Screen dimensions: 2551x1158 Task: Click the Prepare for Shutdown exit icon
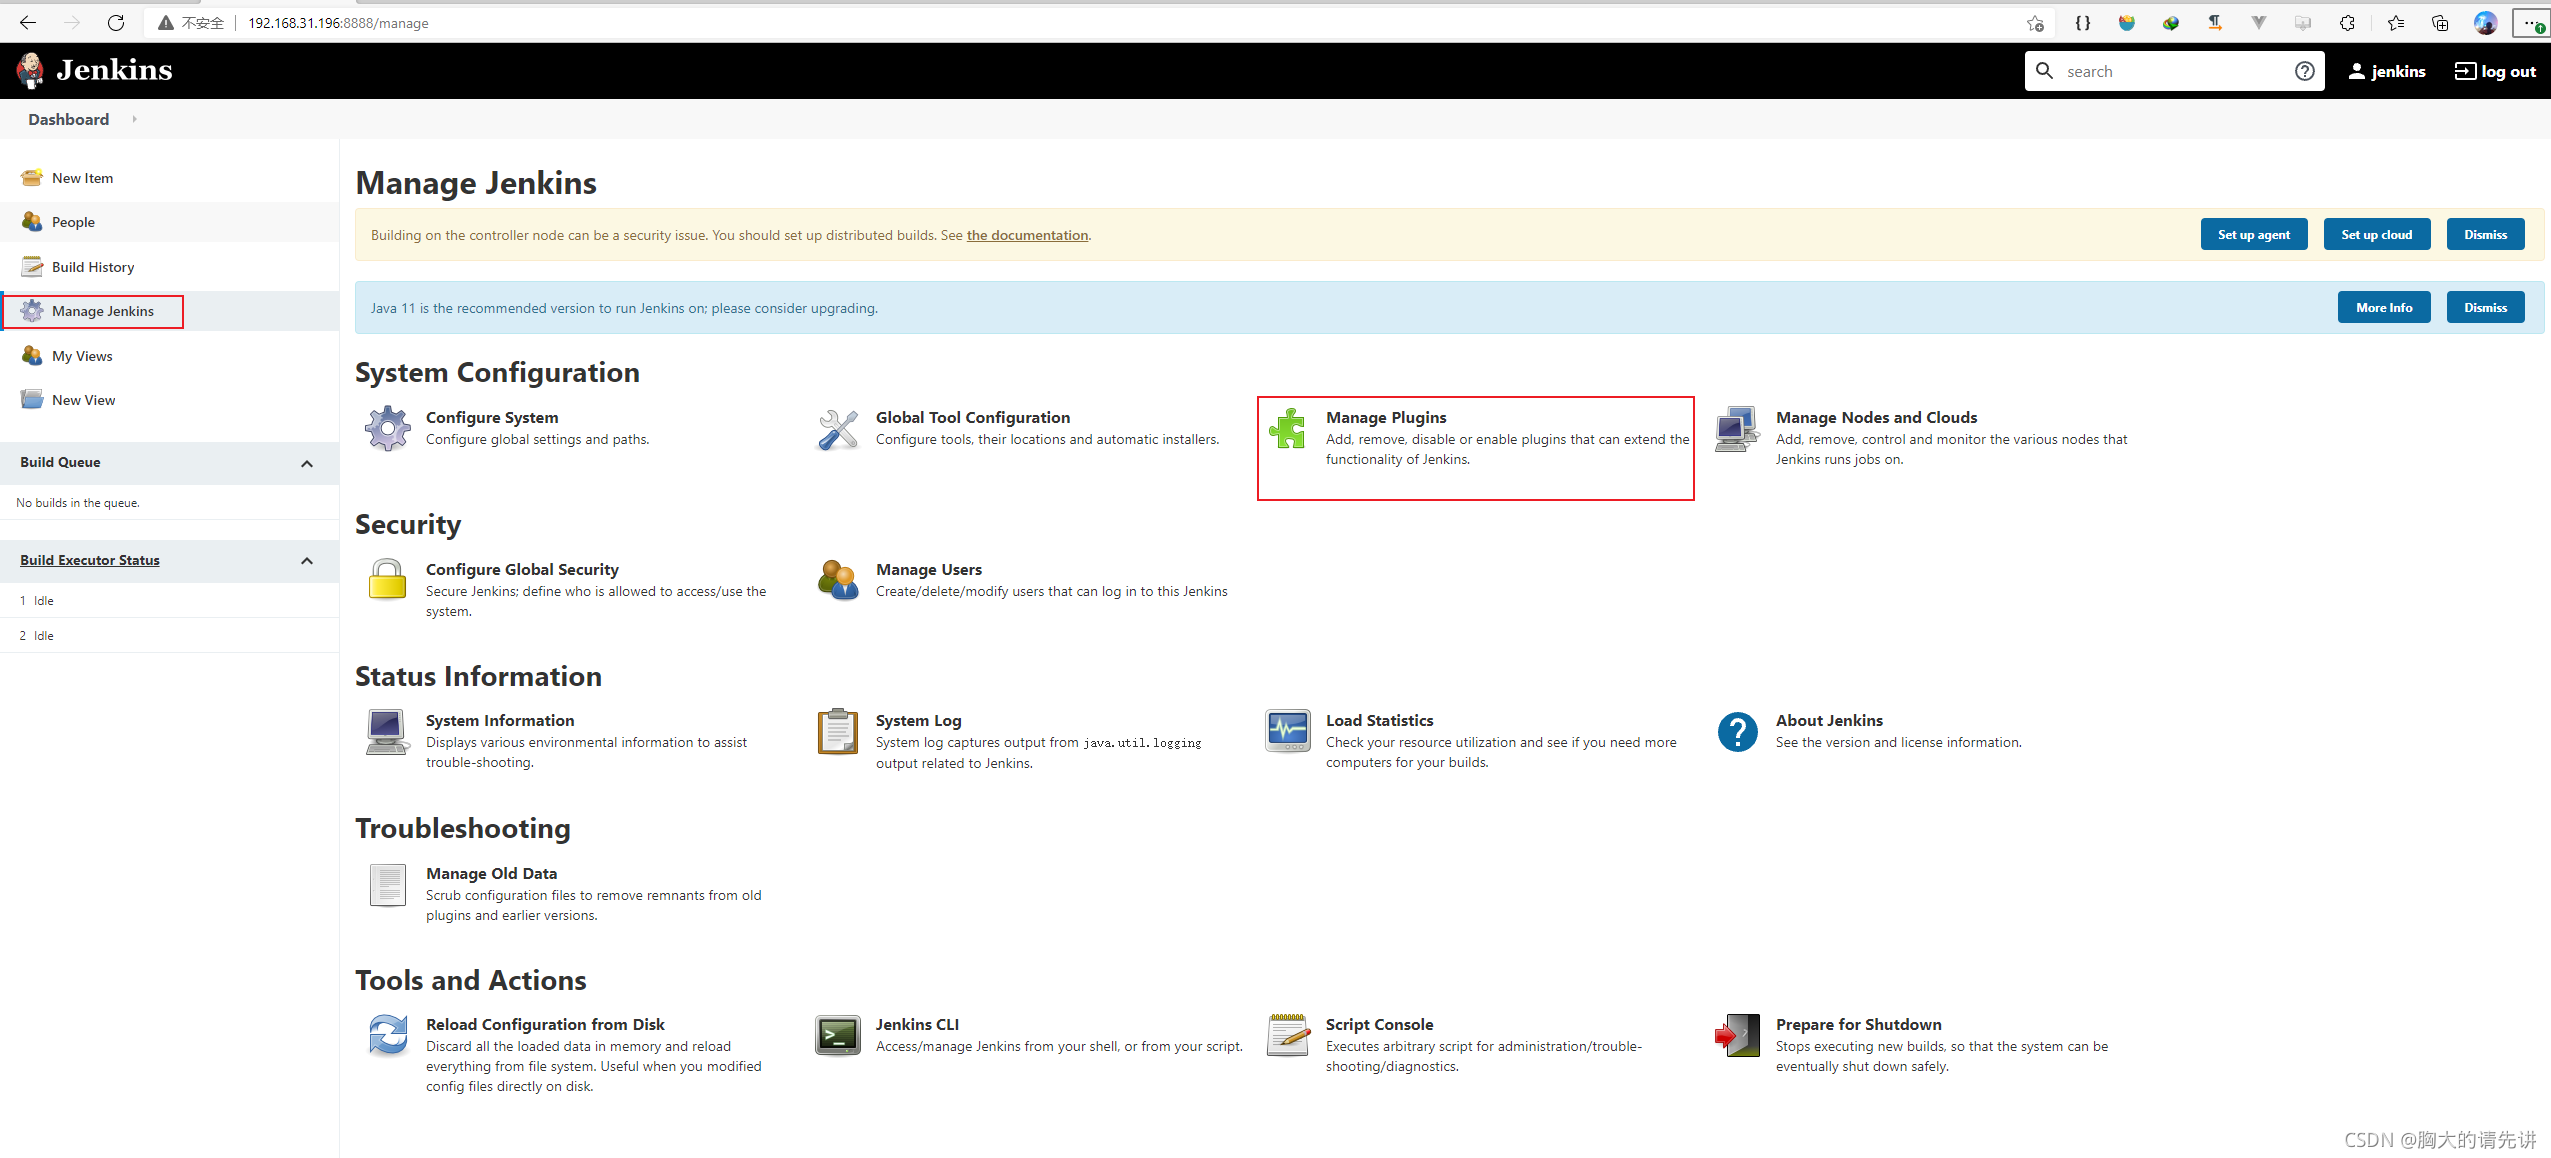tap(1737, 1036)
